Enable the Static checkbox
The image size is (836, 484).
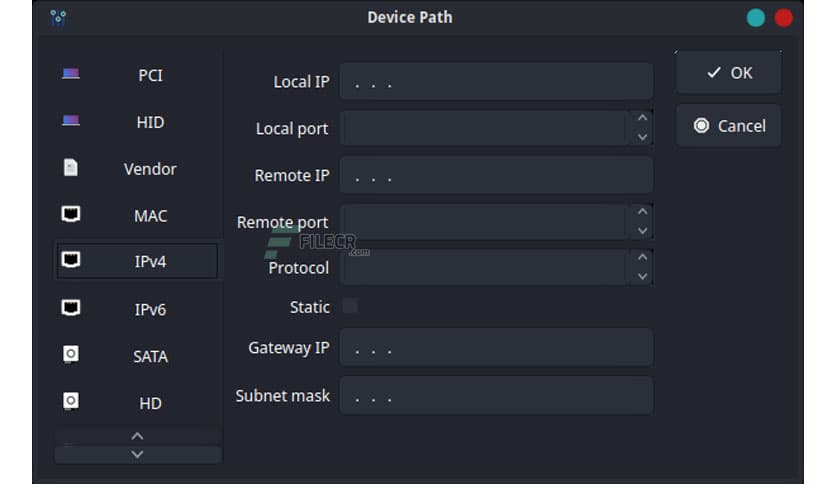(x=350, y=306)
